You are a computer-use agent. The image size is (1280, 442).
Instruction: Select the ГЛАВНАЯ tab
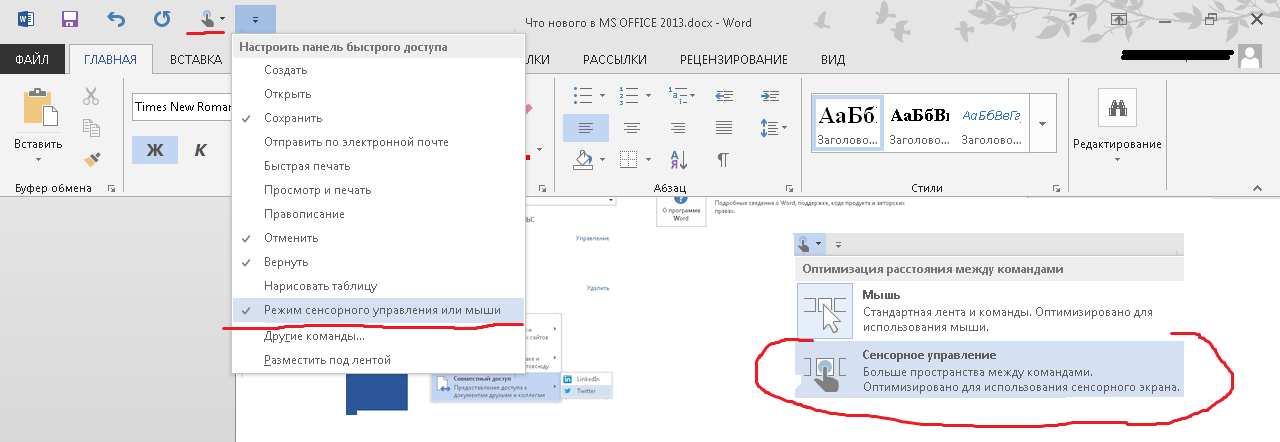110,59
